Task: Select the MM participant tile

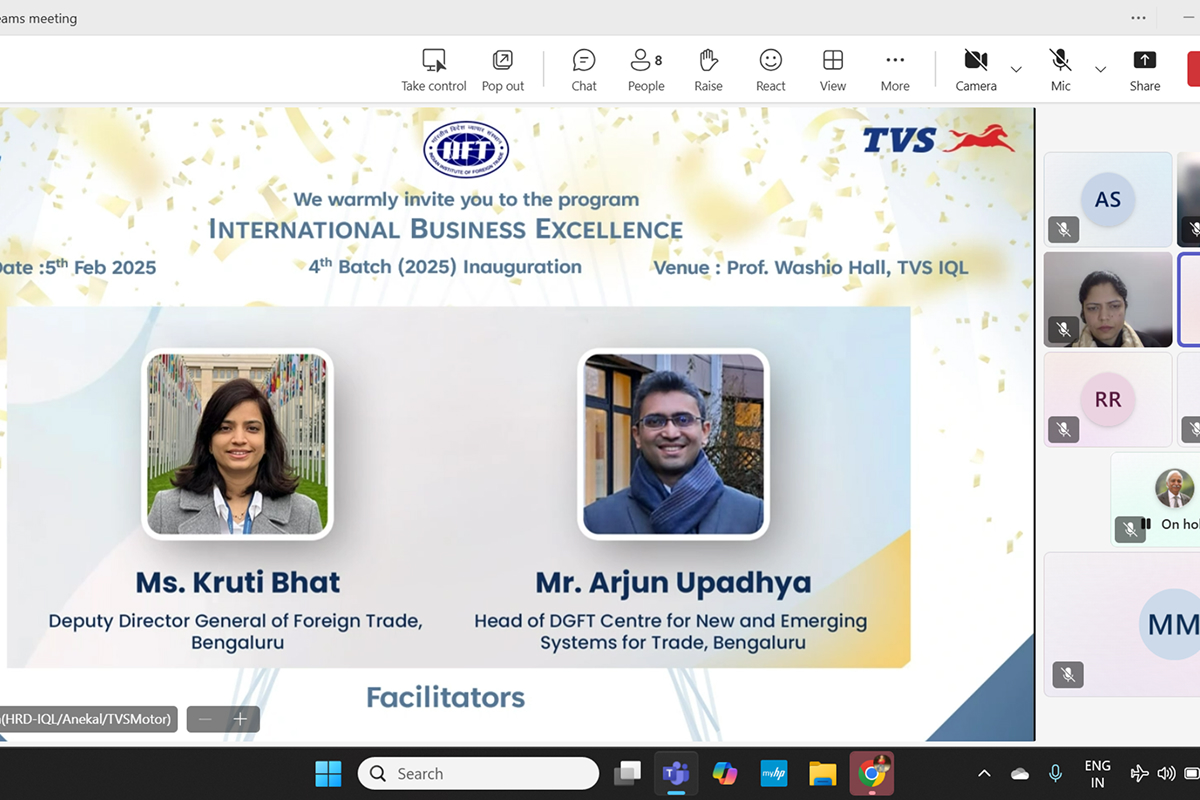Action: 1122,624
